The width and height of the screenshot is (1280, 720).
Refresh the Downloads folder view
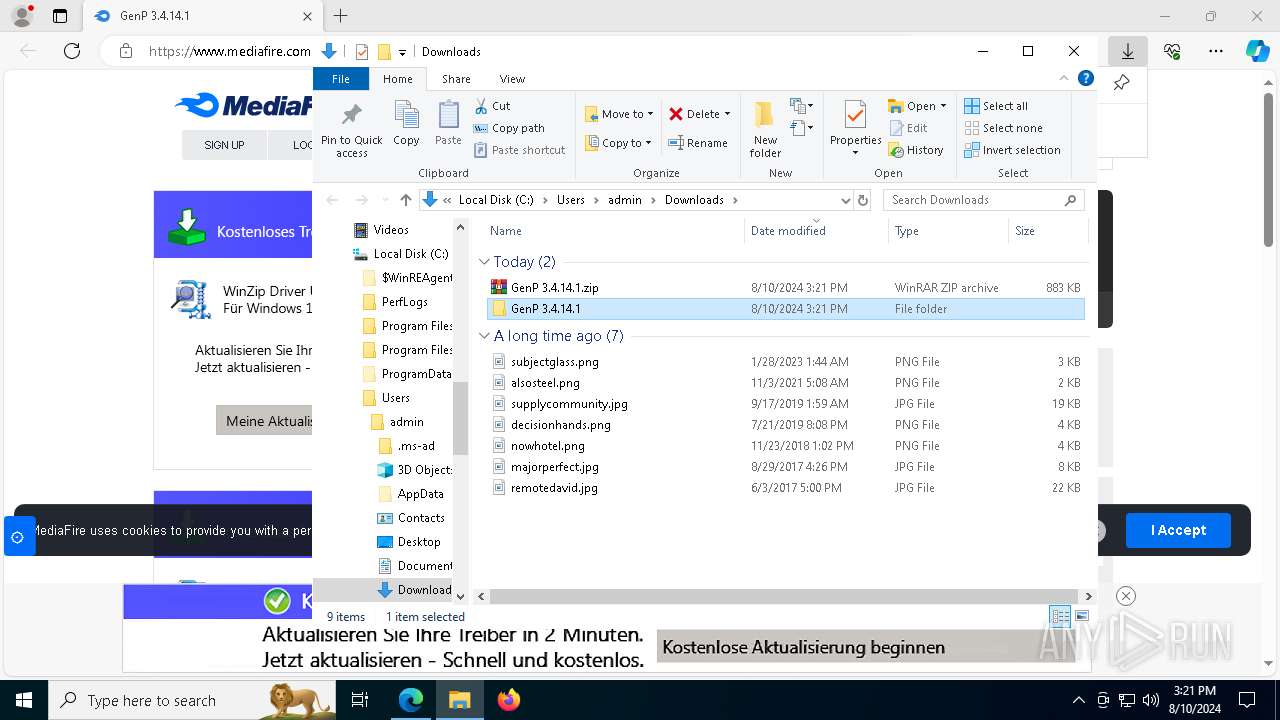863,200
